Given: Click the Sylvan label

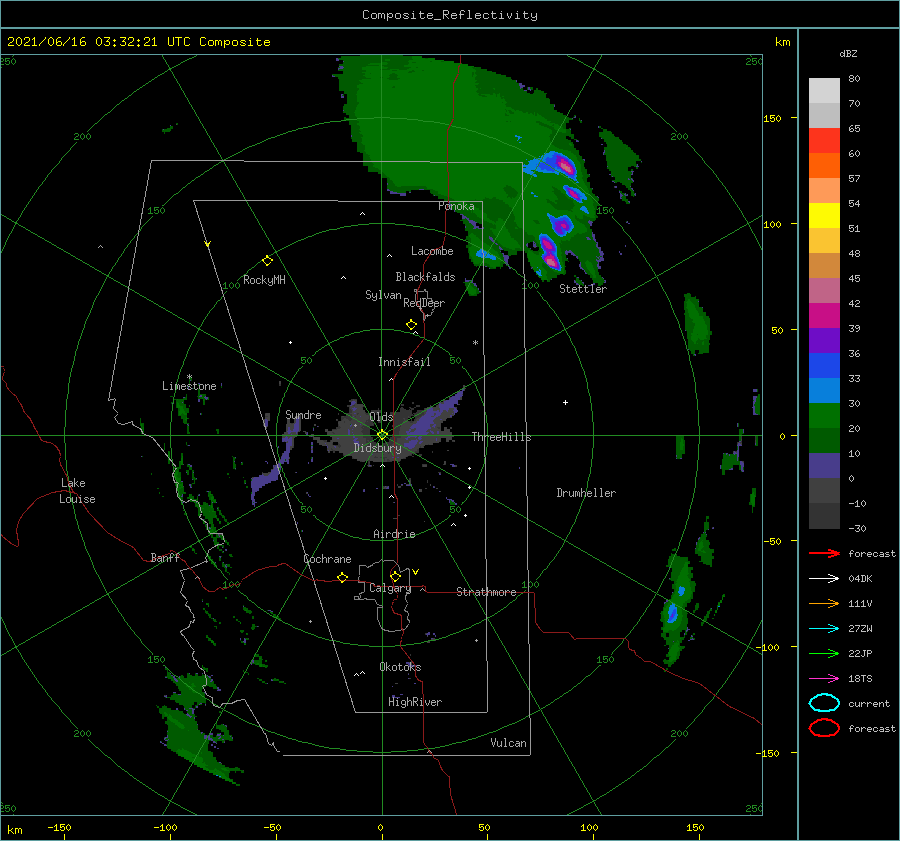Looking at the screenshot, I should click(383, 295).
